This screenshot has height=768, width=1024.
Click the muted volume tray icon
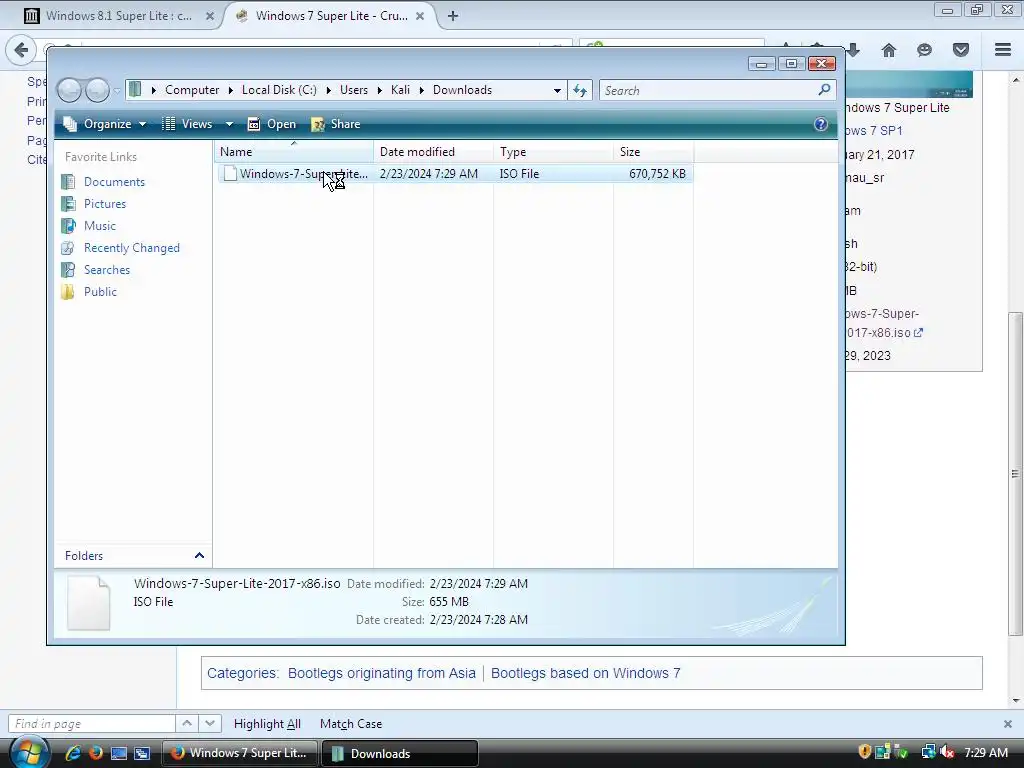pos(946,752)
